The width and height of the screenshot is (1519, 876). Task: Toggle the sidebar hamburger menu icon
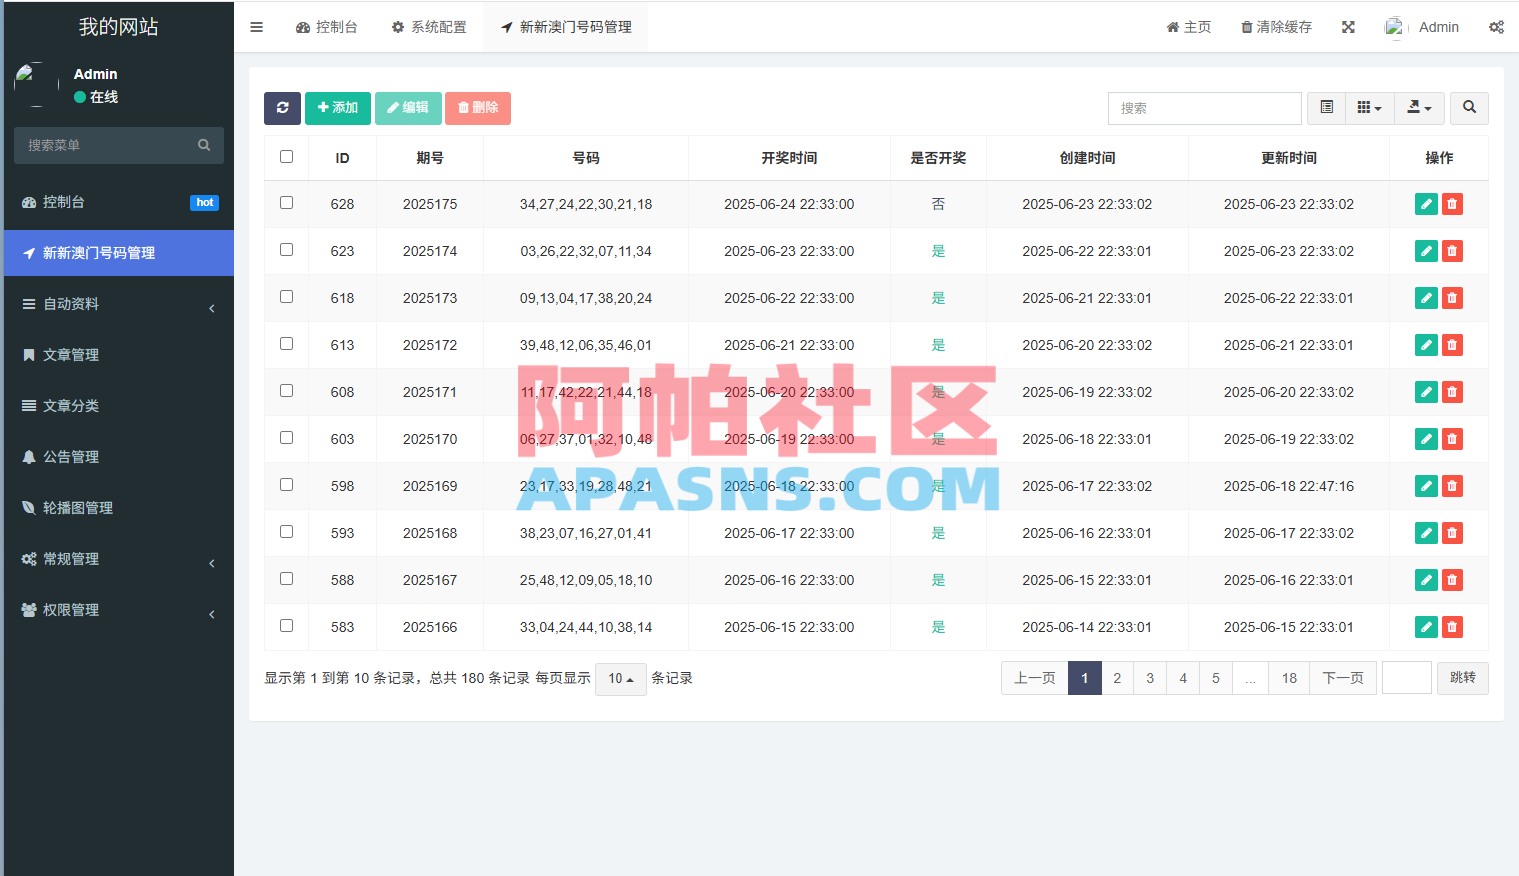pyautogui.click(x=256, y=27)
